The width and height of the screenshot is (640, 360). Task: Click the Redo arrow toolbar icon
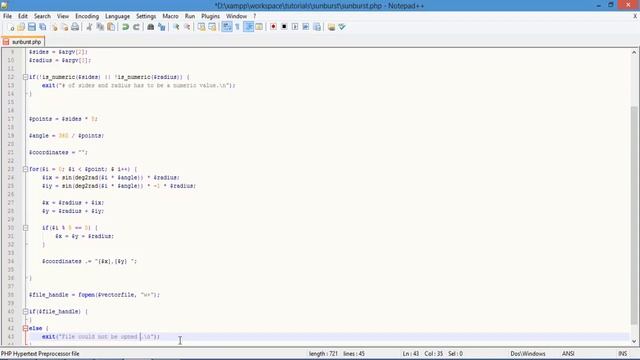coord(136,27)
